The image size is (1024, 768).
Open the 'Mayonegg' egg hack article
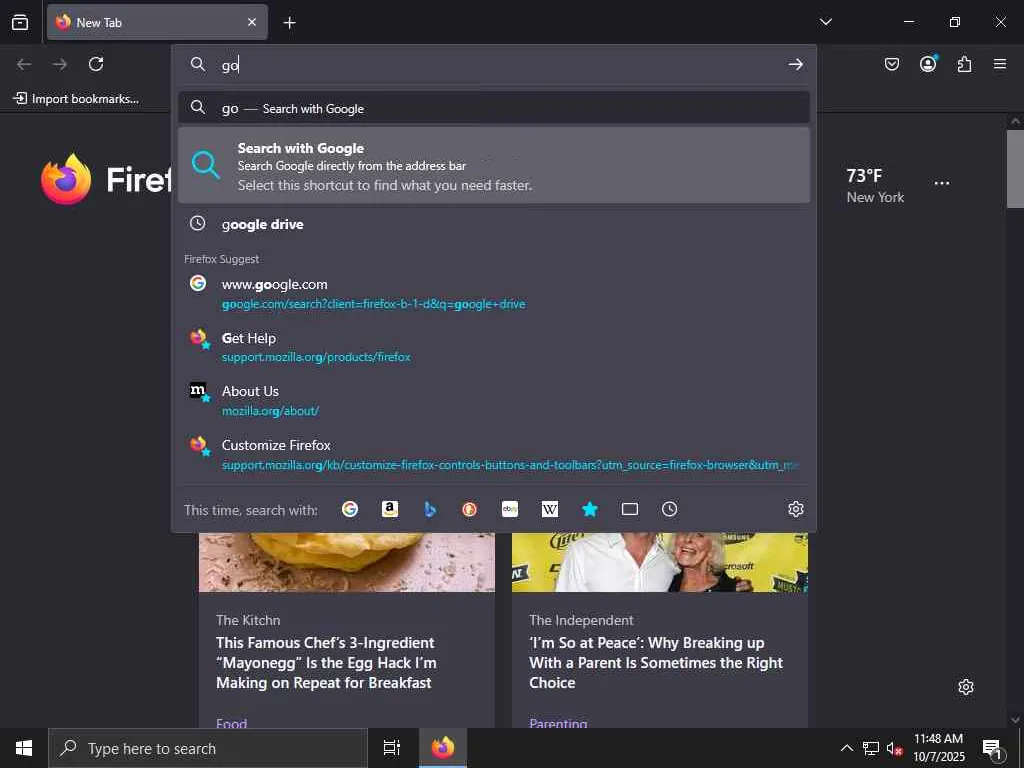(x=326, y=663)
